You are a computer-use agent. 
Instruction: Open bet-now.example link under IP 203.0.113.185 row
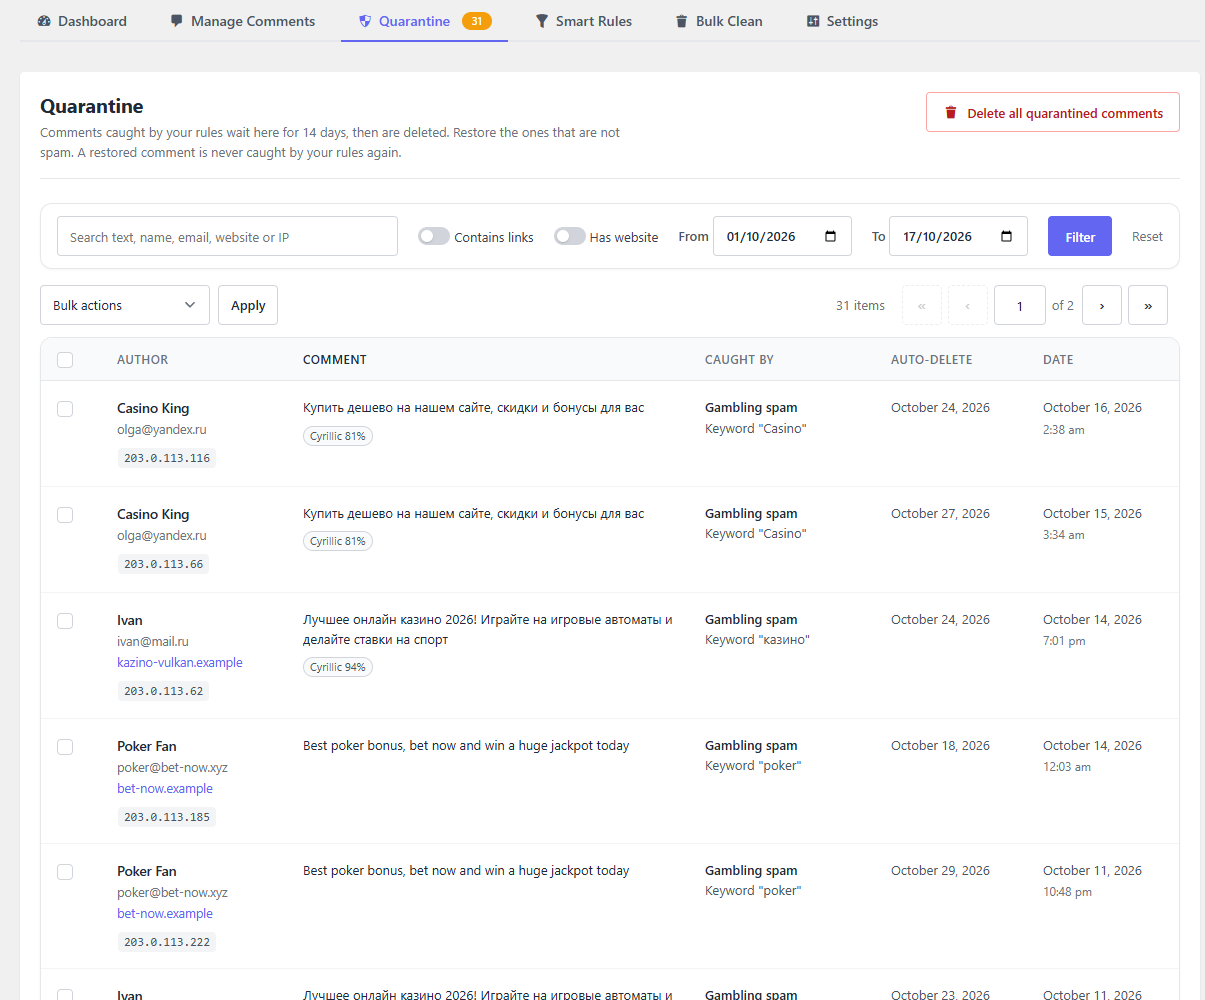(x=165, y=789)
